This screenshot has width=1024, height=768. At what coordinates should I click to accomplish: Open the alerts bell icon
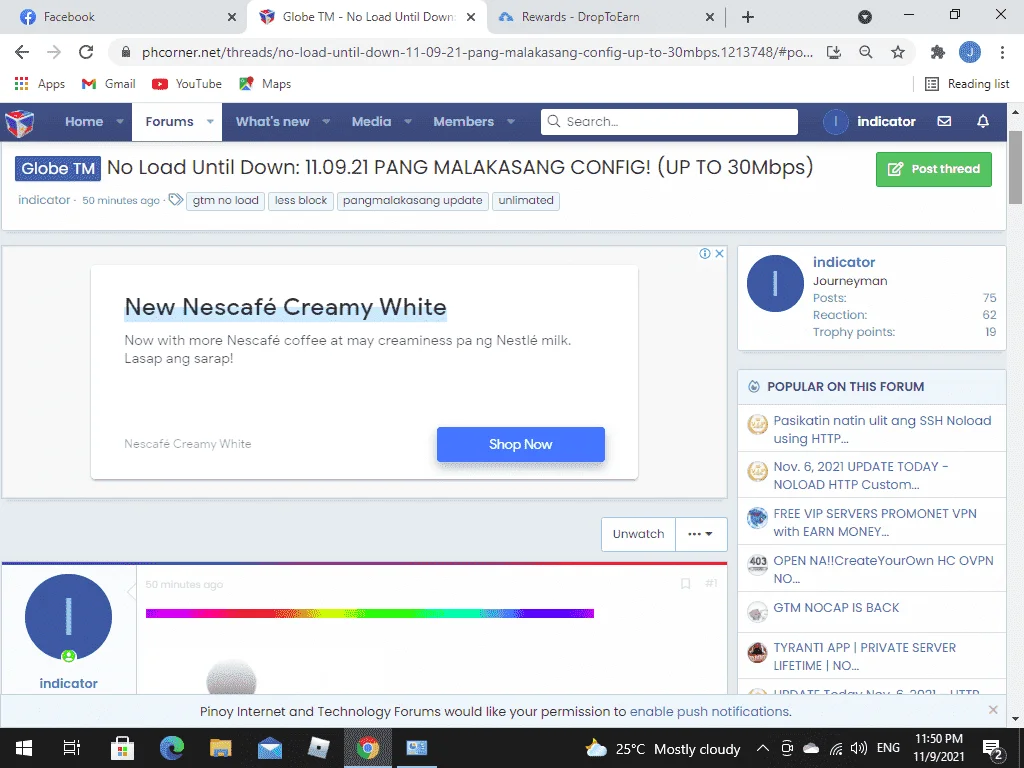click(983, 121)
